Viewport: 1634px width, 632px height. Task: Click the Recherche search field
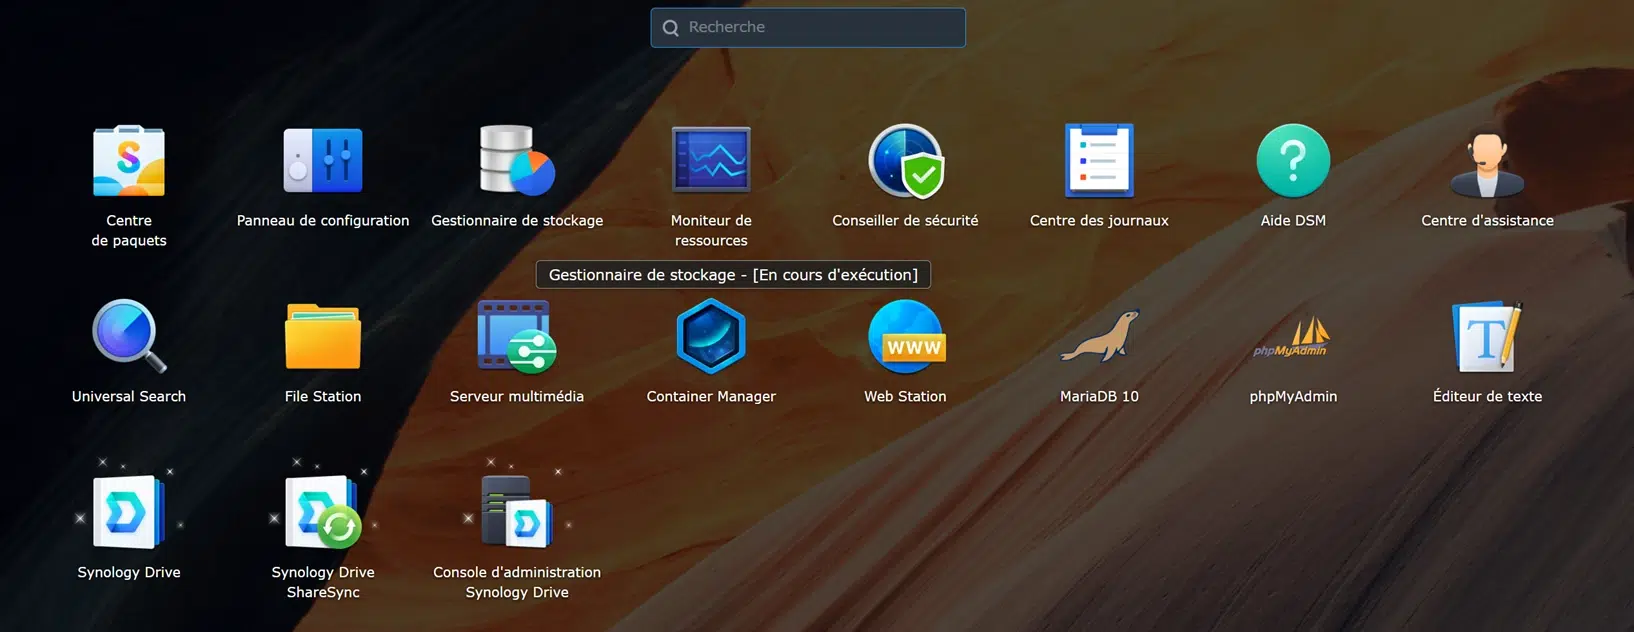click(808, 28)
